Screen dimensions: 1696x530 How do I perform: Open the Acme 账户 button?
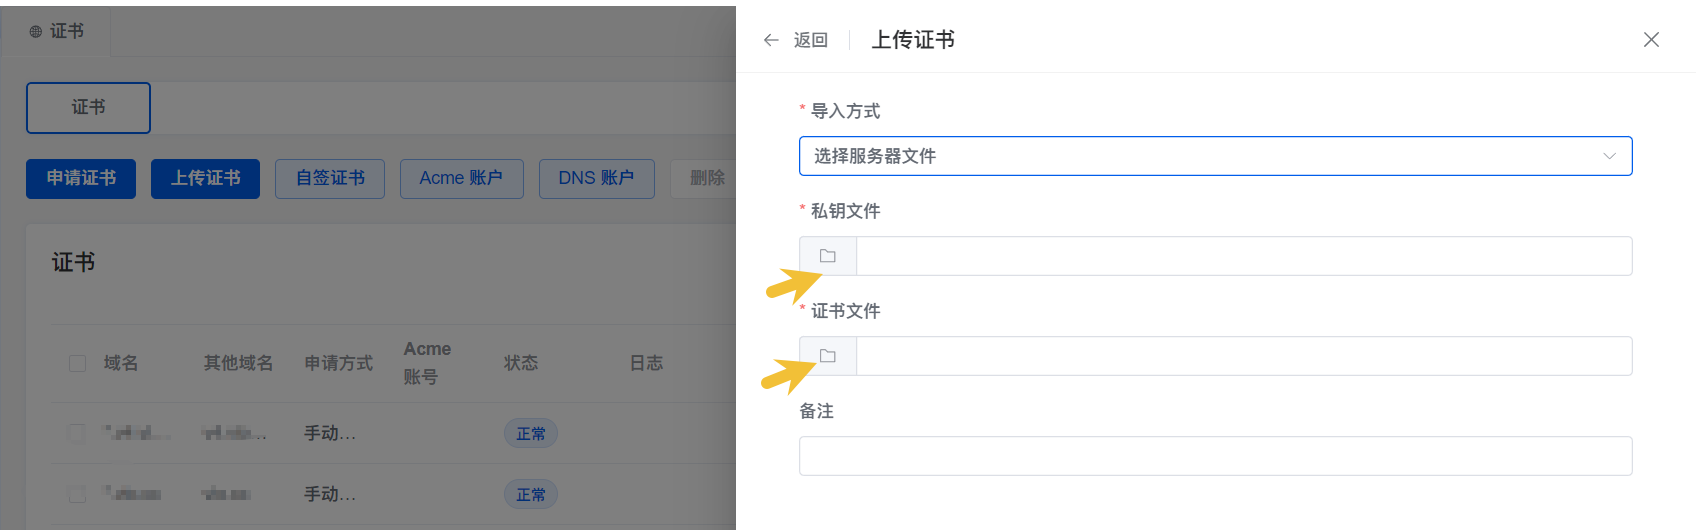click(x=461, y=178)
